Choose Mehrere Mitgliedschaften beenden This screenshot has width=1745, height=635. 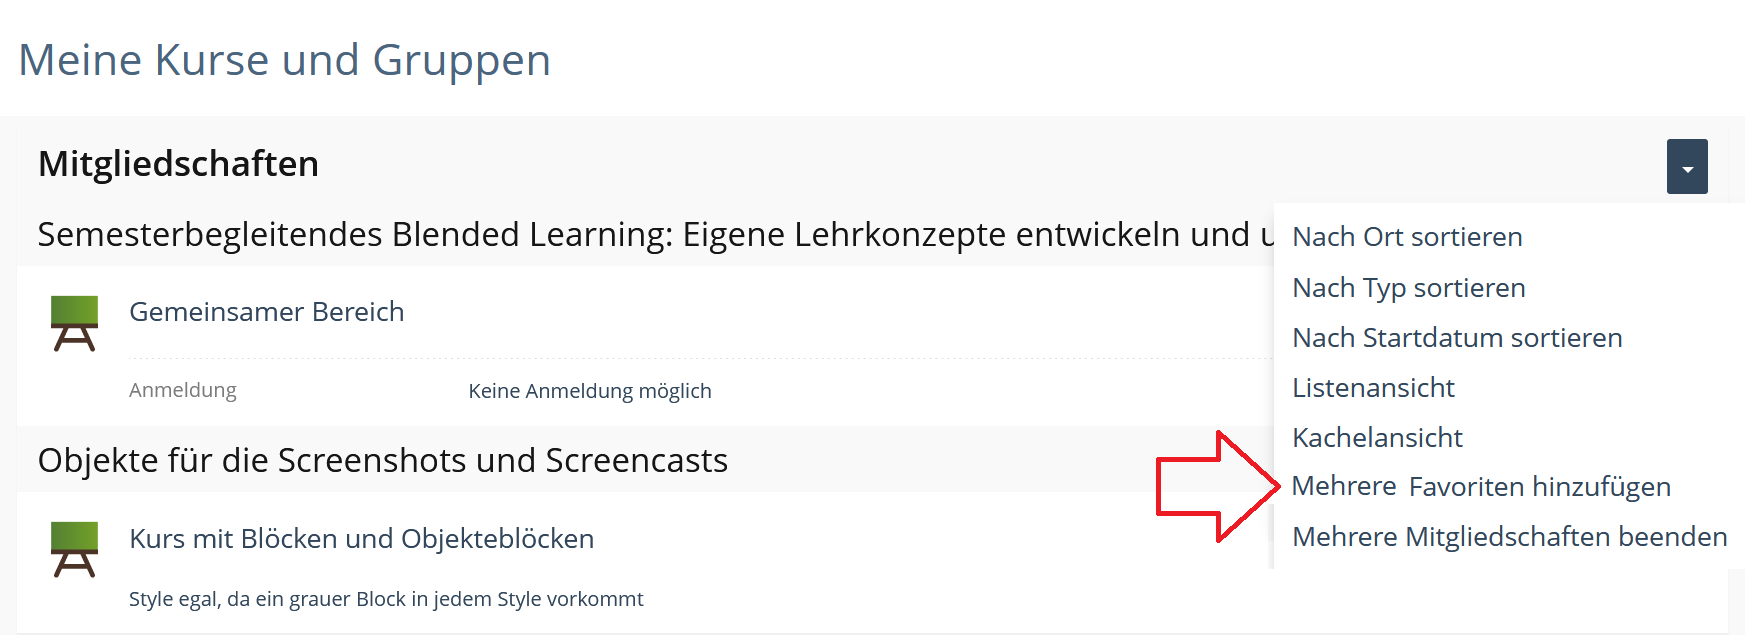point(1509,537)
